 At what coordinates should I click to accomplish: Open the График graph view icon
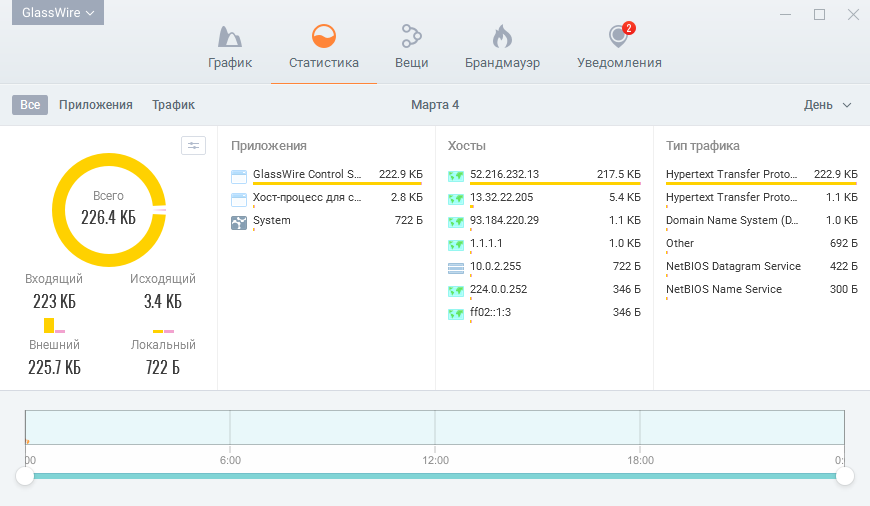point(229,37)
